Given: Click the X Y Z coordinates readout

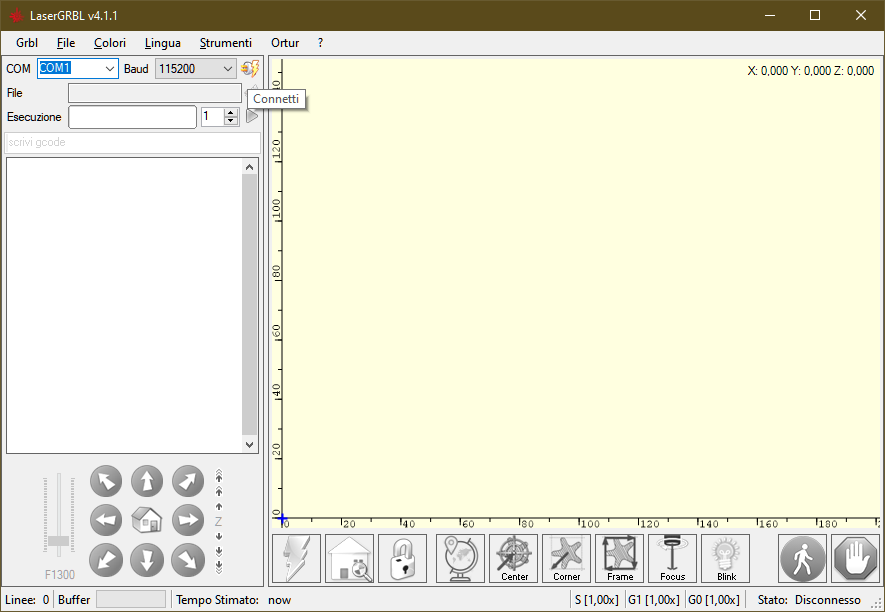Looking at the screenshot, I should click(810, 71).
